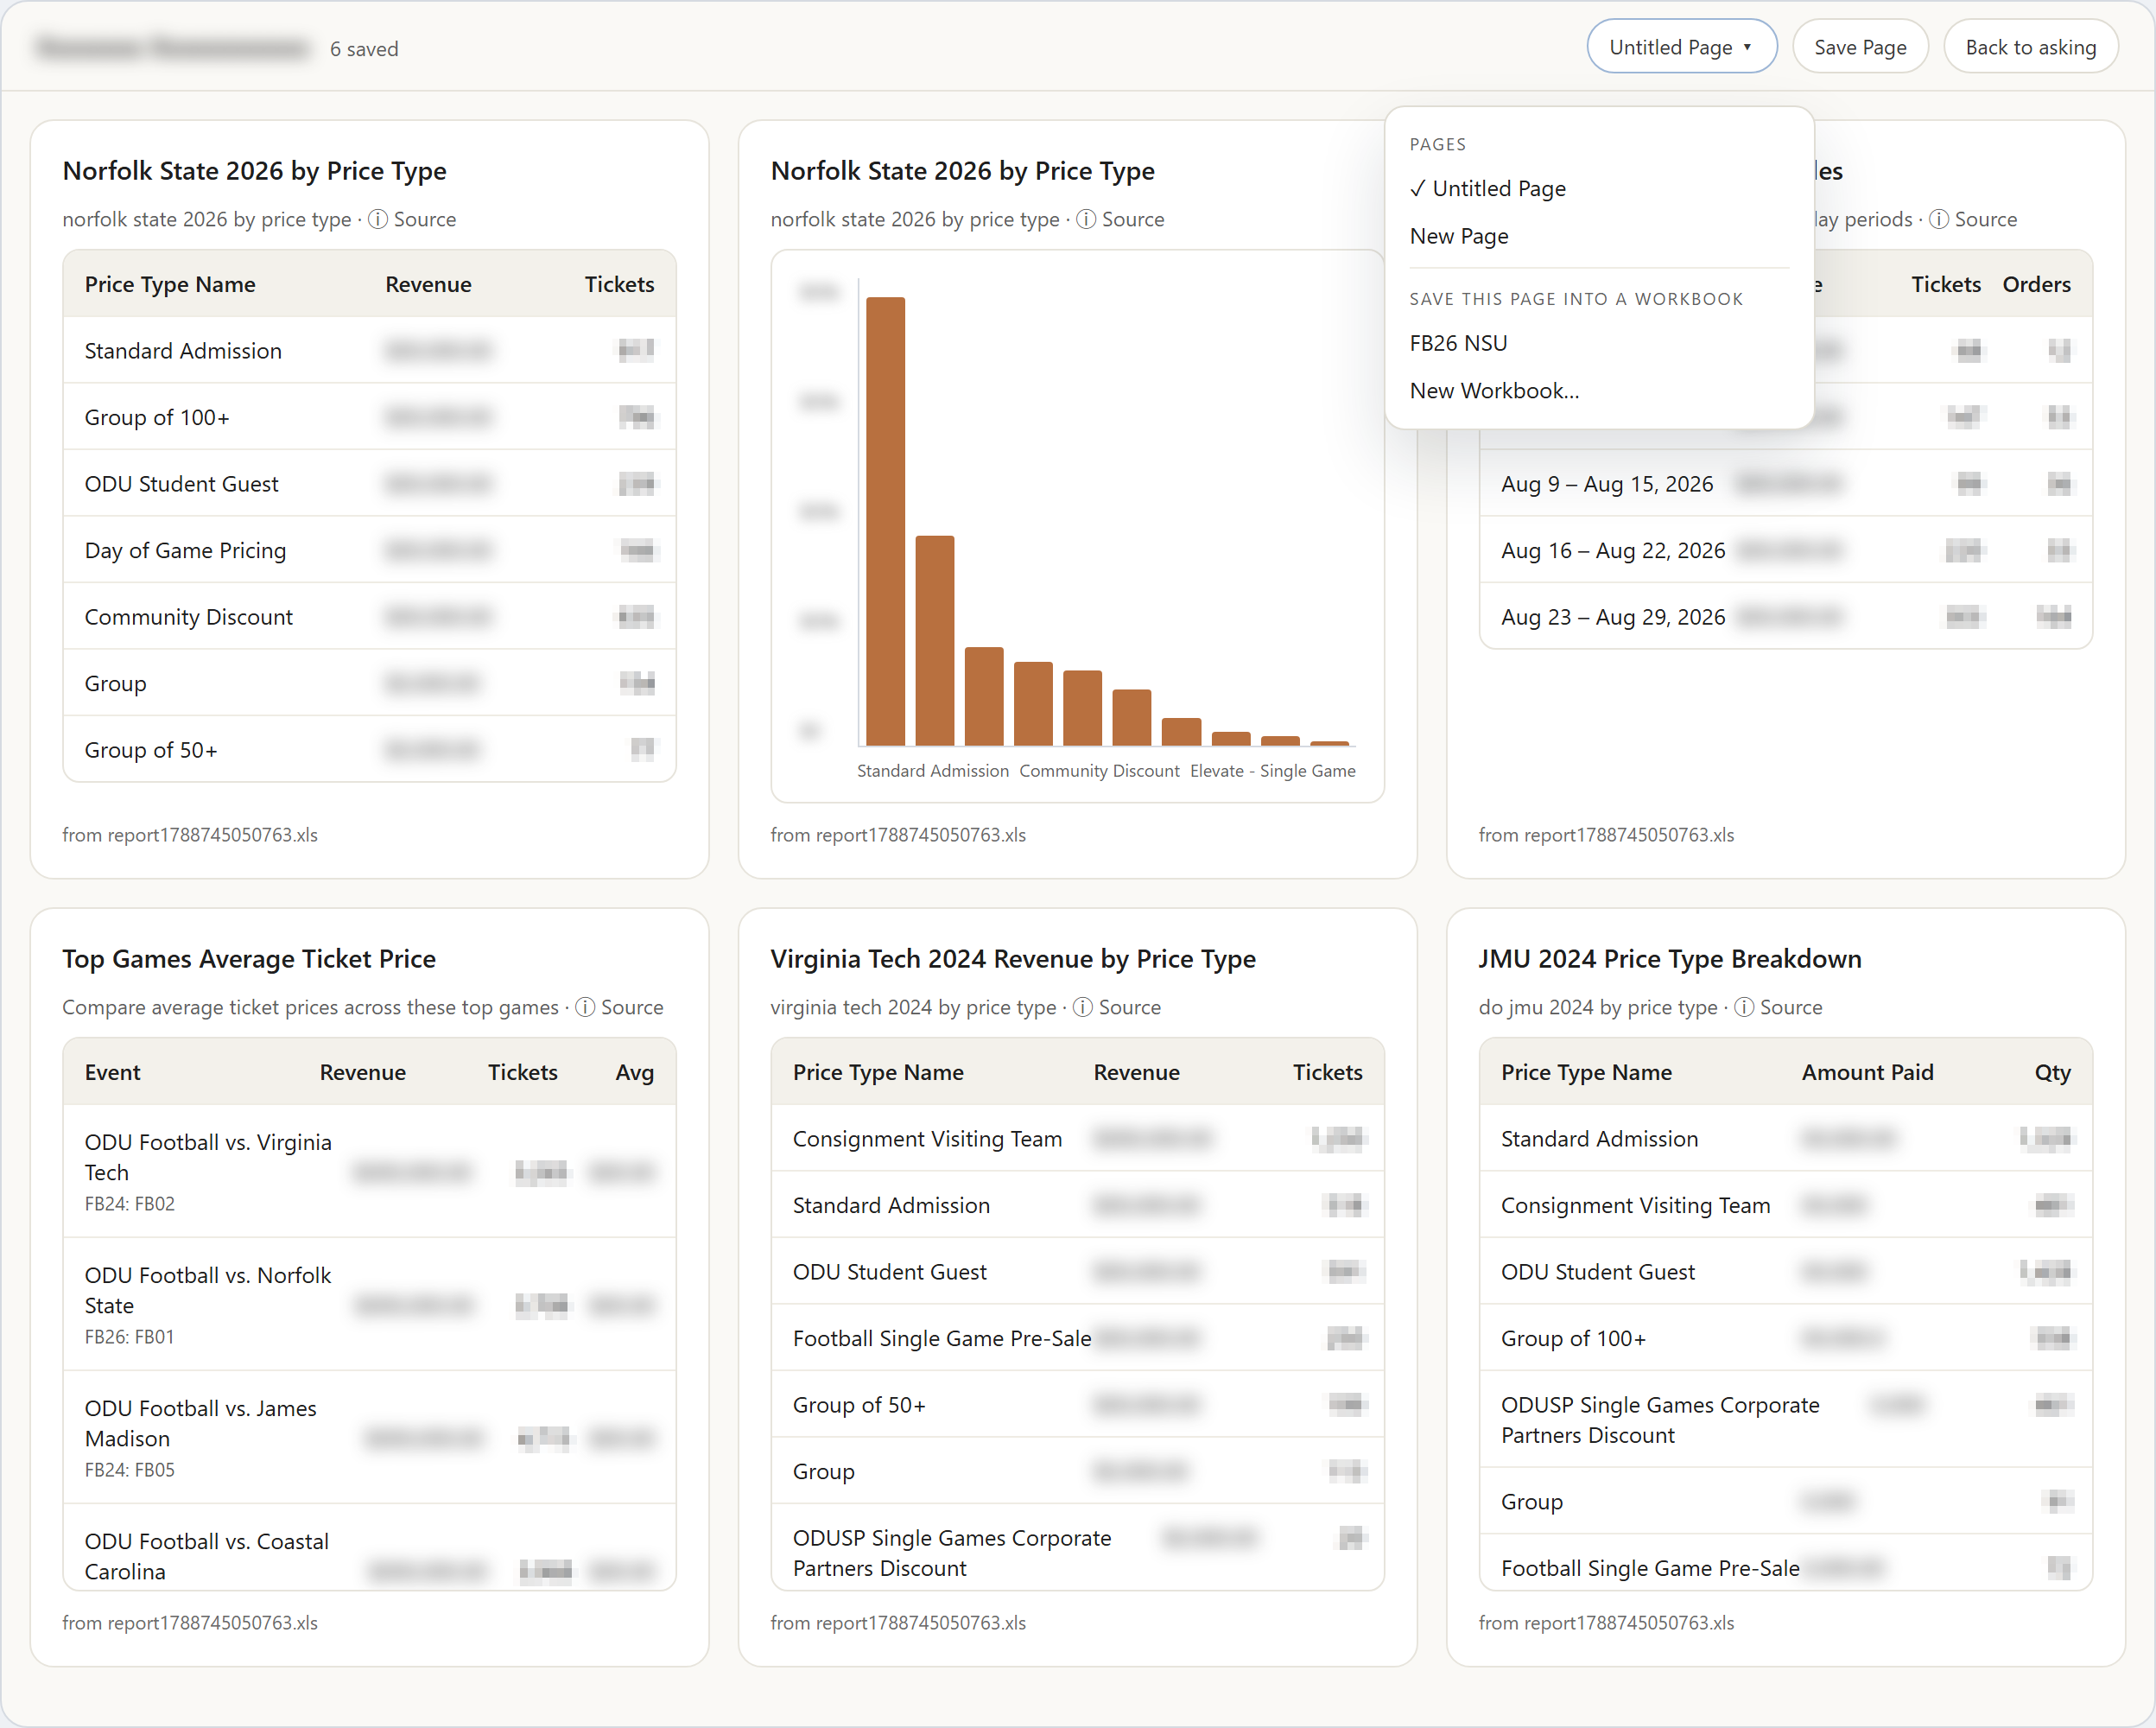Click the JMU 2024 Price Type Breakdown title

(1669, 959)
